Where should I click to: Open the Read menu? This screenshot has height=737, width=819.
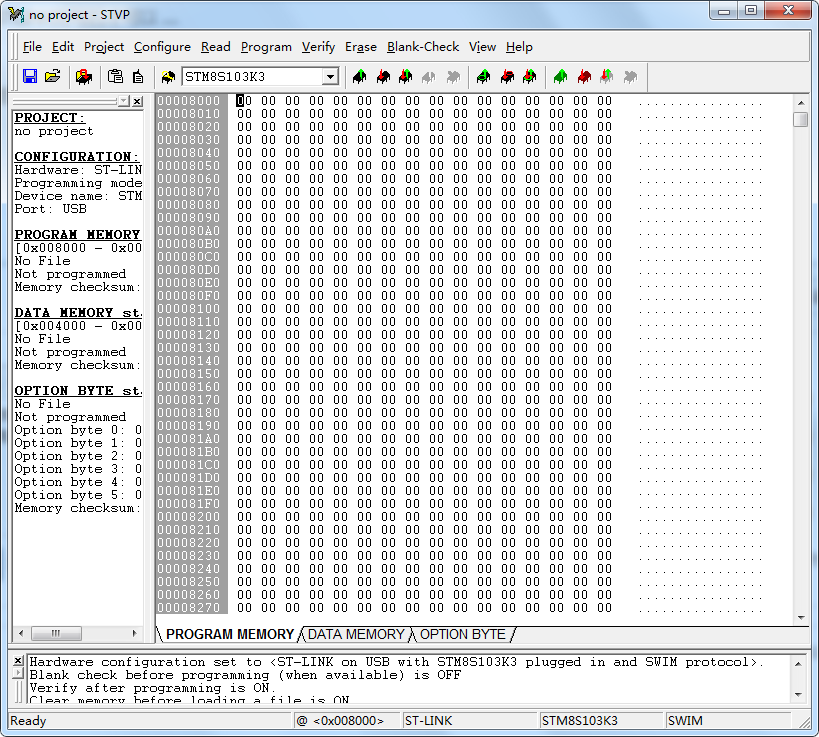[216, 47]
